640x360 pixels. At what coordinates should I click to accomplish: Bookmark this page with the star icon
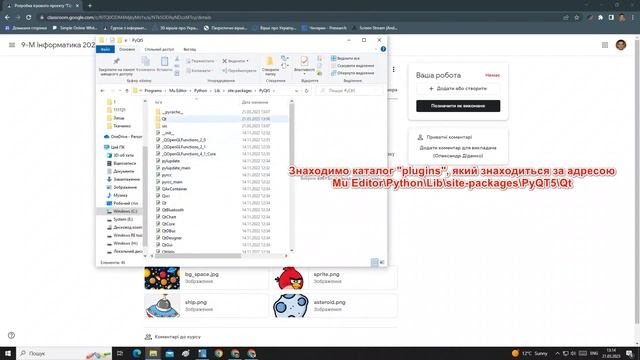point(576,18)
